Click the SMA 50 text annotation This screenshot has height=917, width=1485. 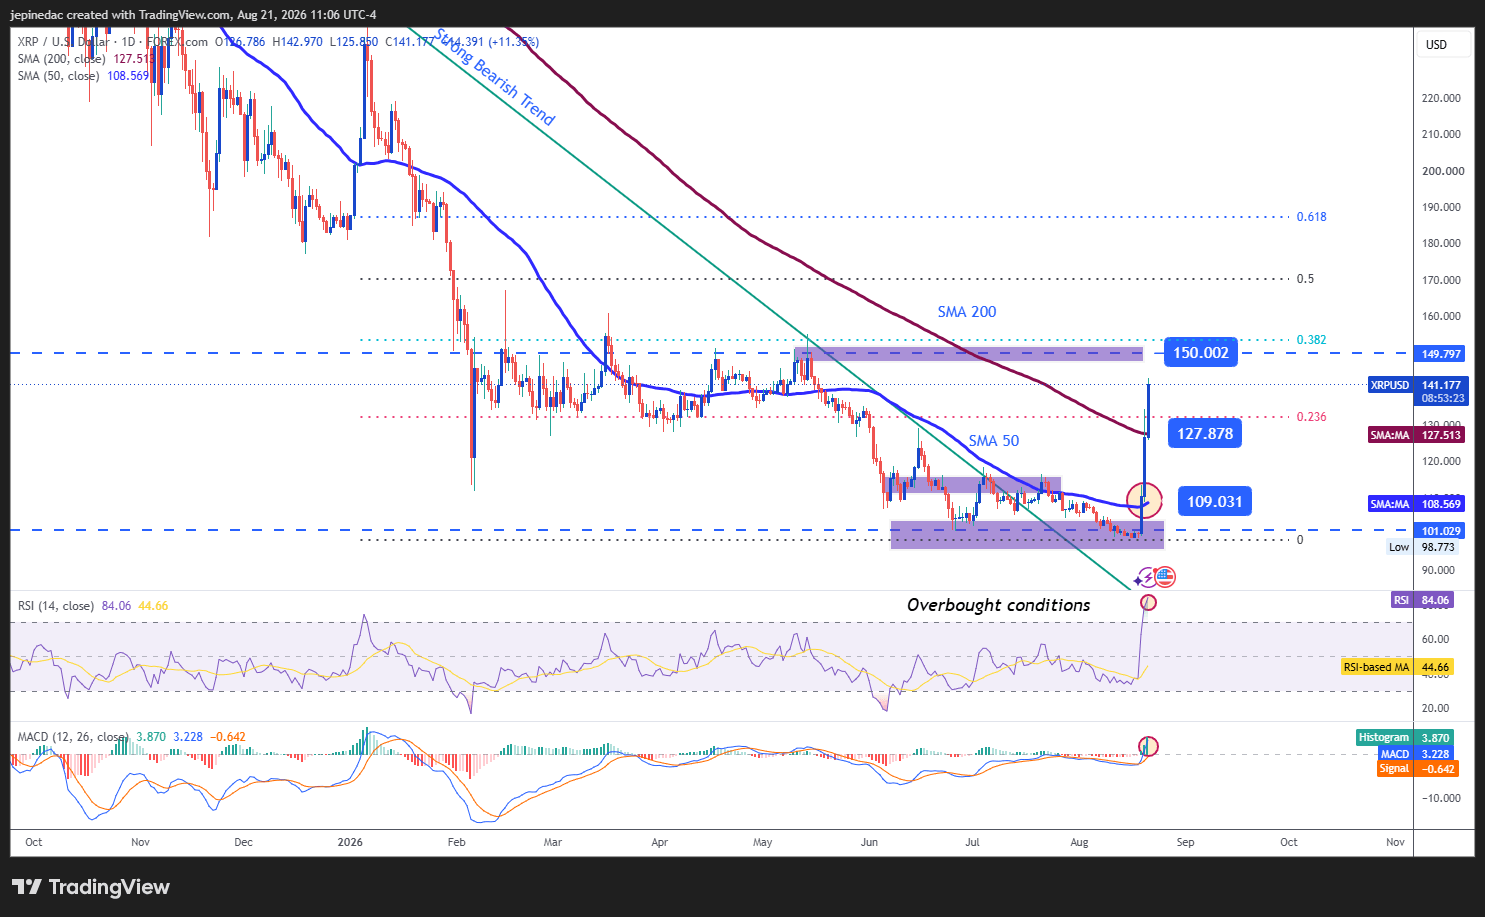[x=994, y=441]
